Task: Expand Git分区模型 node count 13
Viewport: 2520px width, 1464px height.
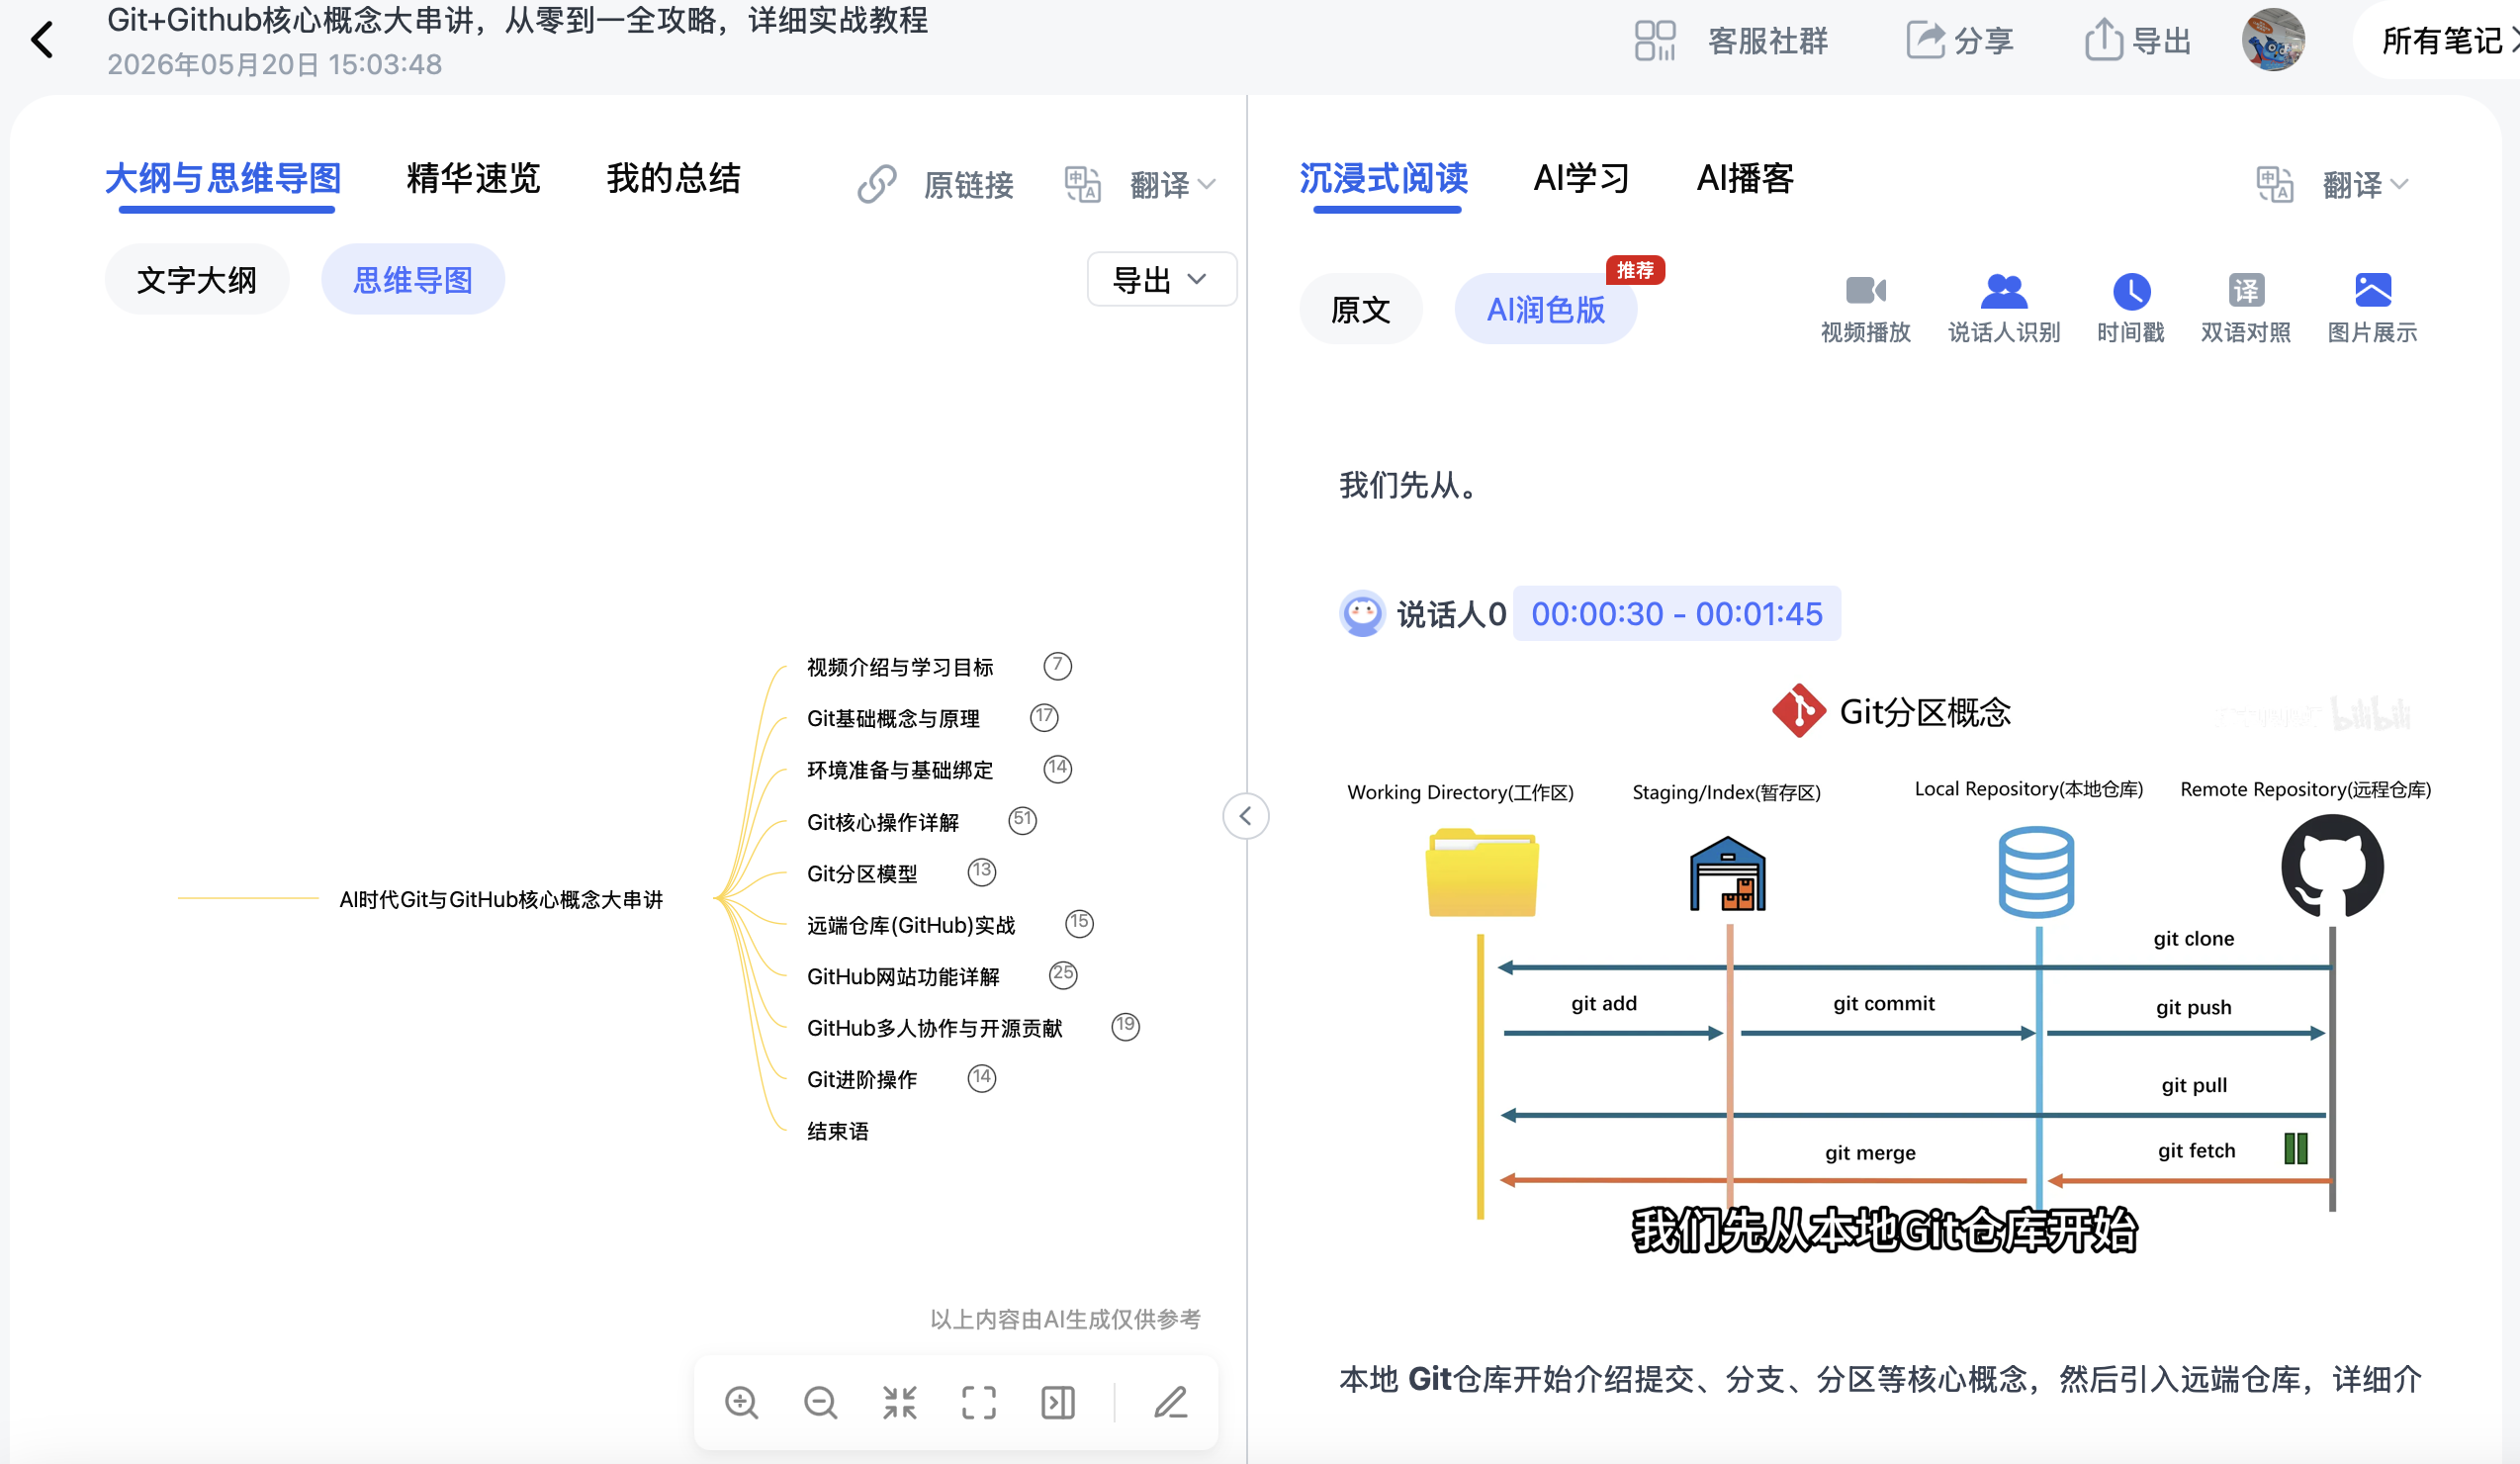Action: (982, 872)
